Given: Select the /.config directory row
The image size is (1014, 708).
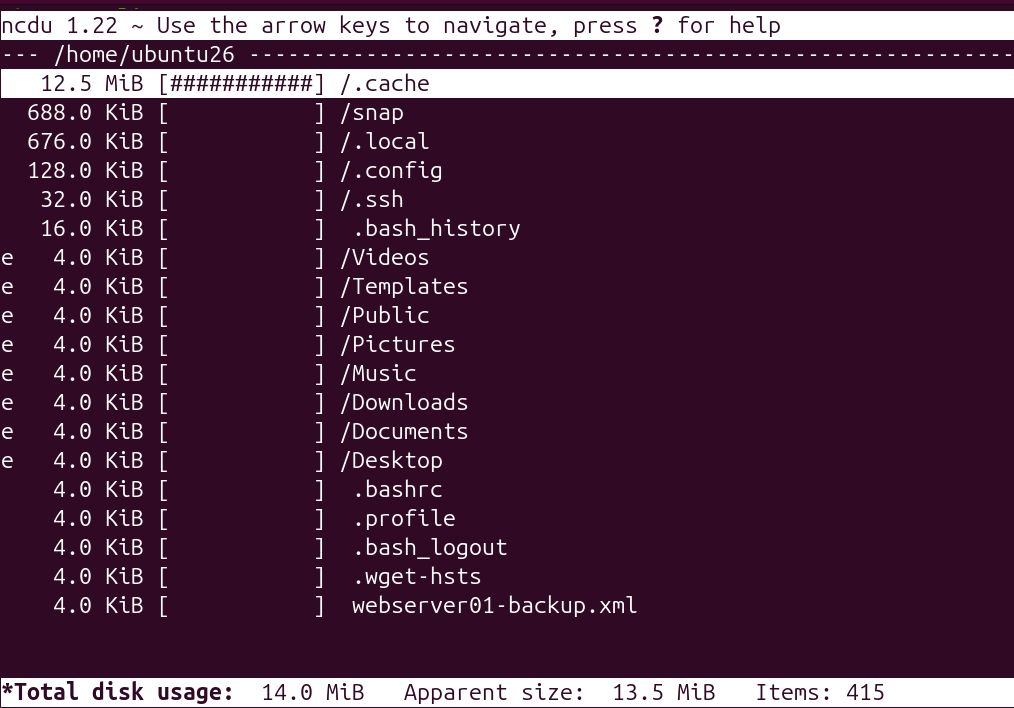Looking at the screenshot, I should 507,171.
